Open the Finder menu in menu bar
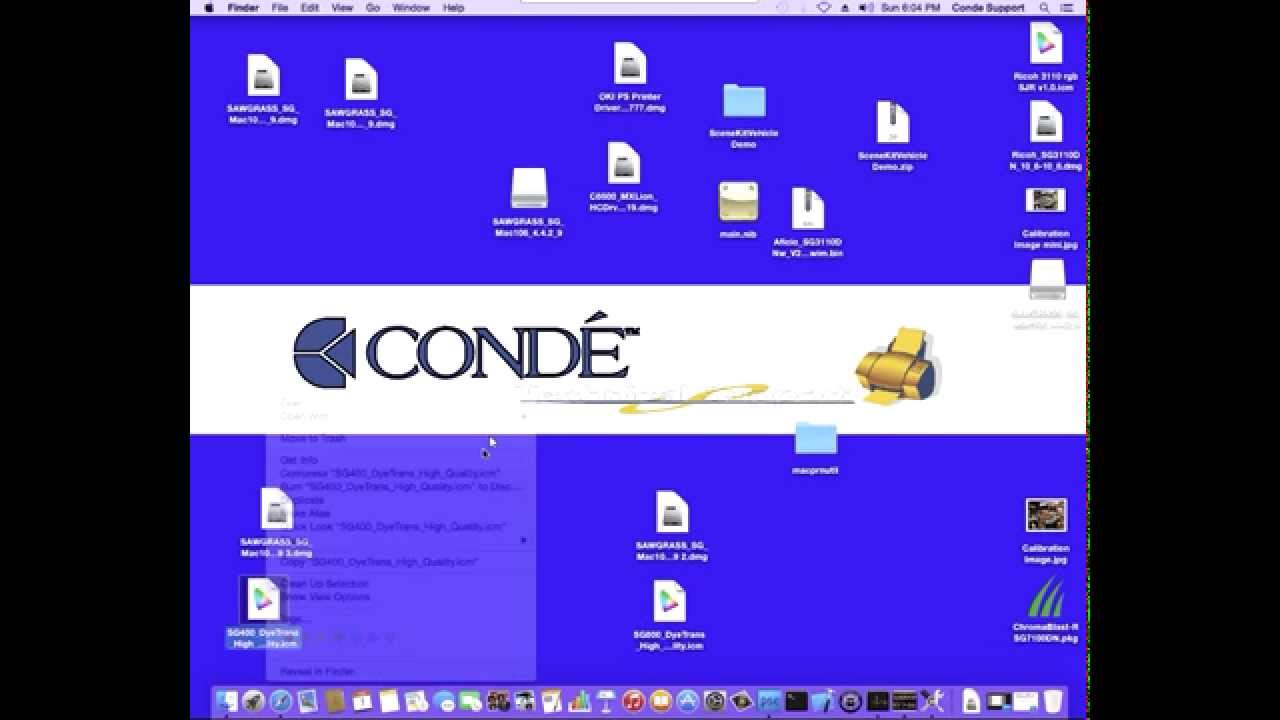 pos(243,7)
